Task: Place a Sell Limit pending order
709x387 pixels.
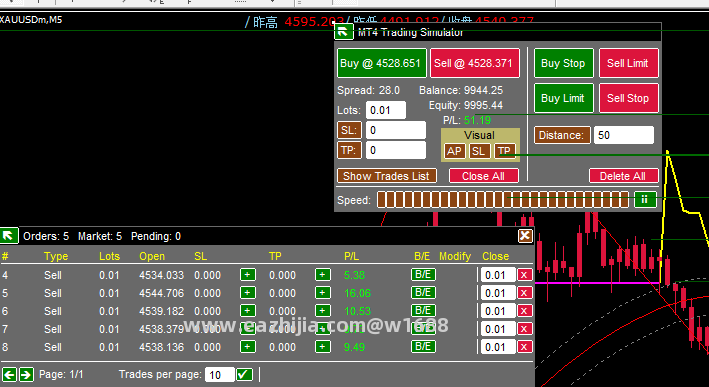Action: (x=628, y=63)
